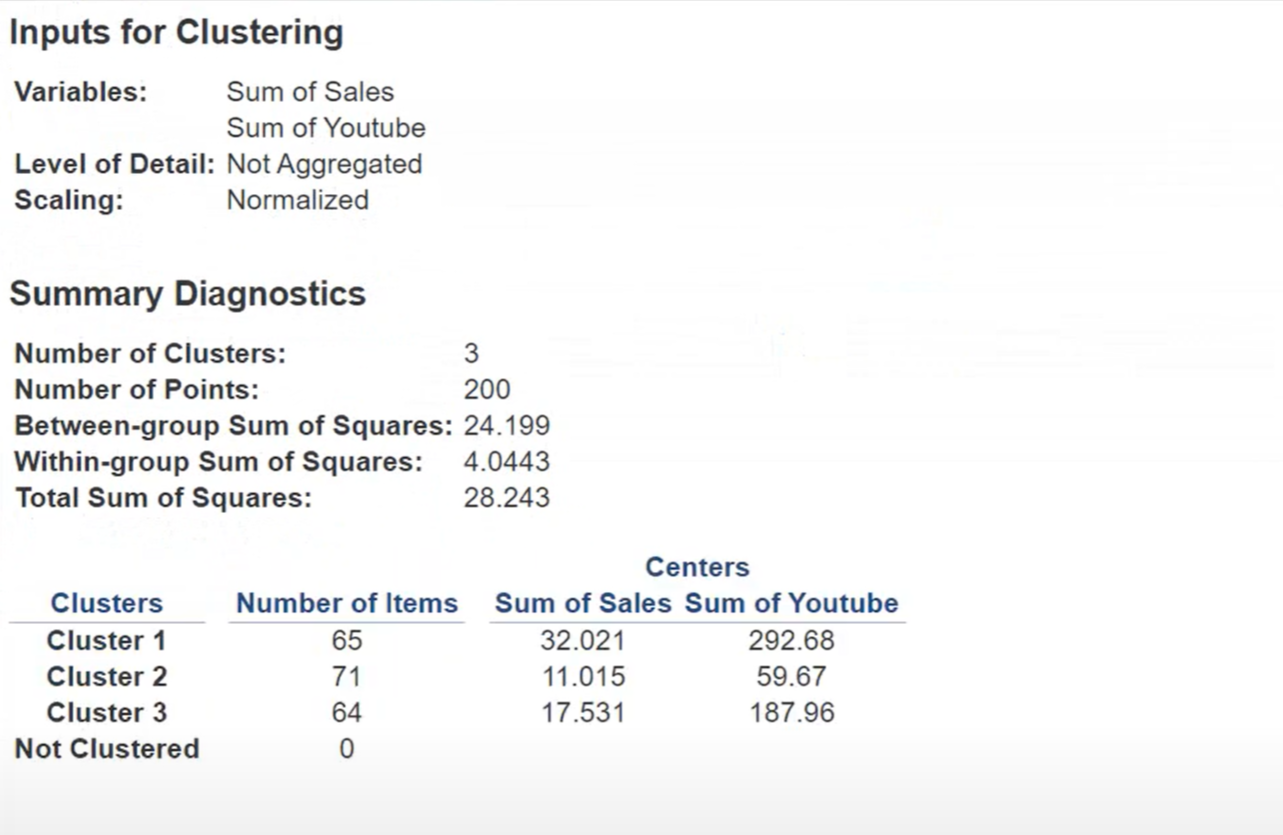Viewport: 1283px width, 835px height.
Task: Click the Total Sum of Squares value 28.243
Action: (506, 498)
